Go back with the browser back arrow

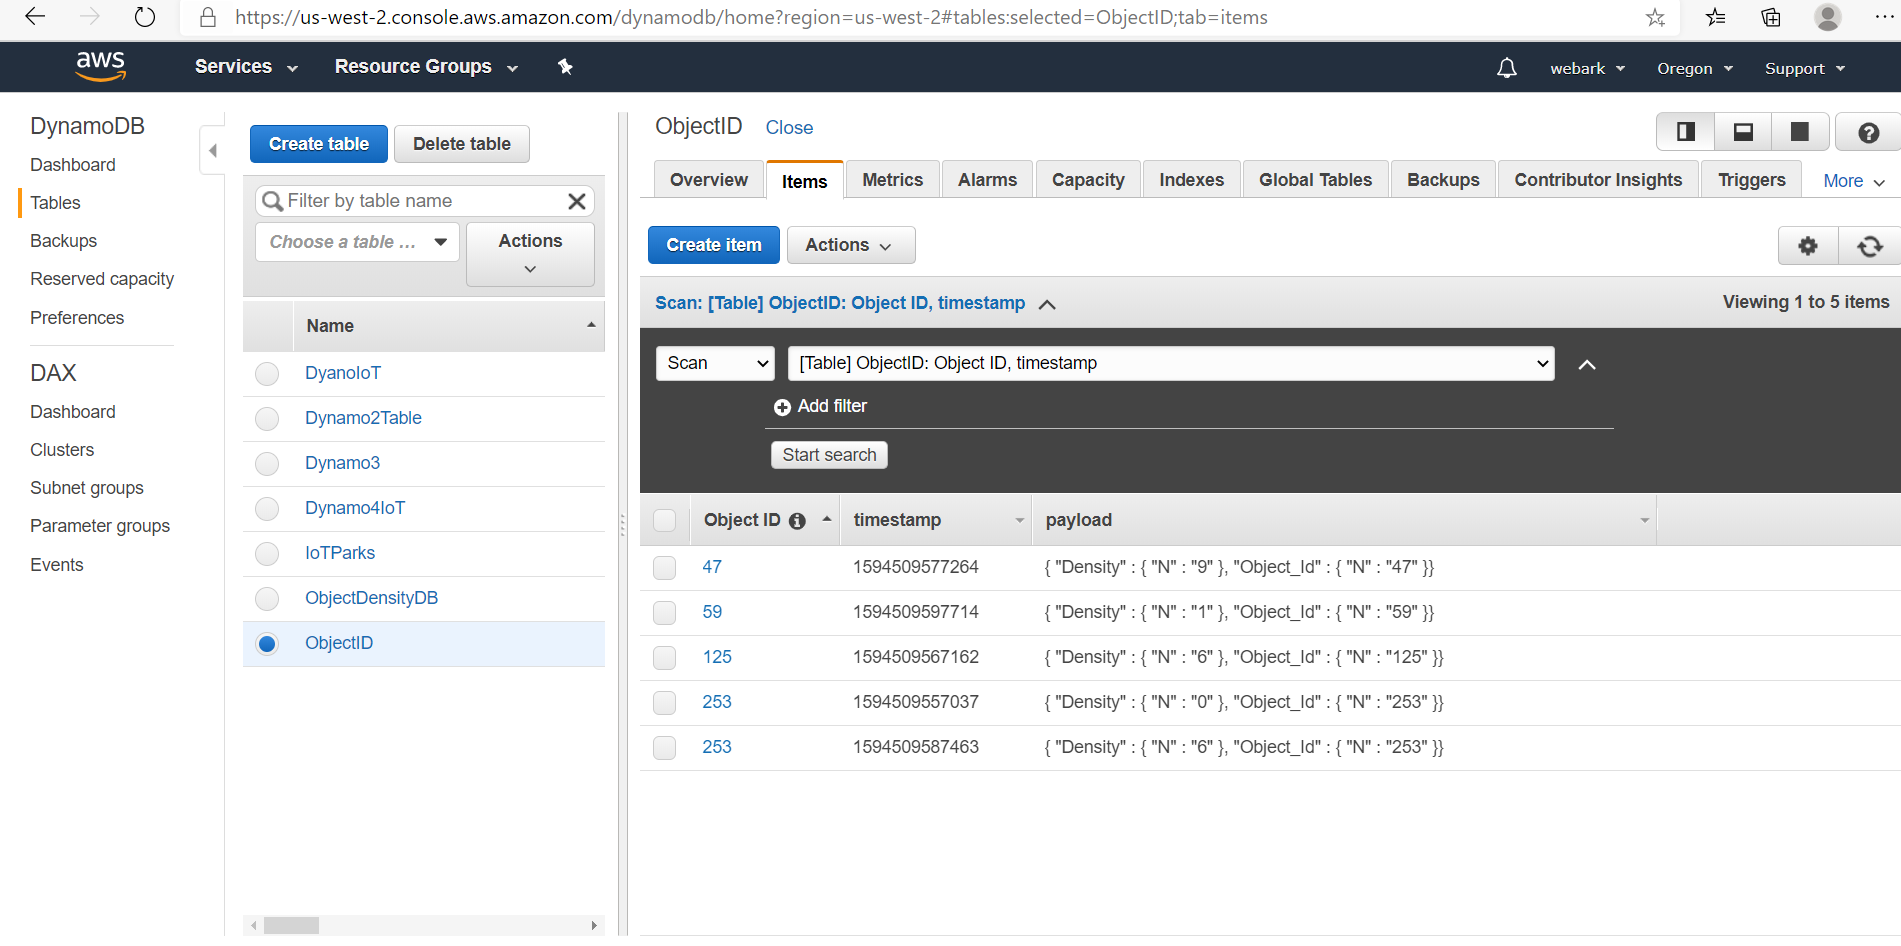click(x=35, y=16)
